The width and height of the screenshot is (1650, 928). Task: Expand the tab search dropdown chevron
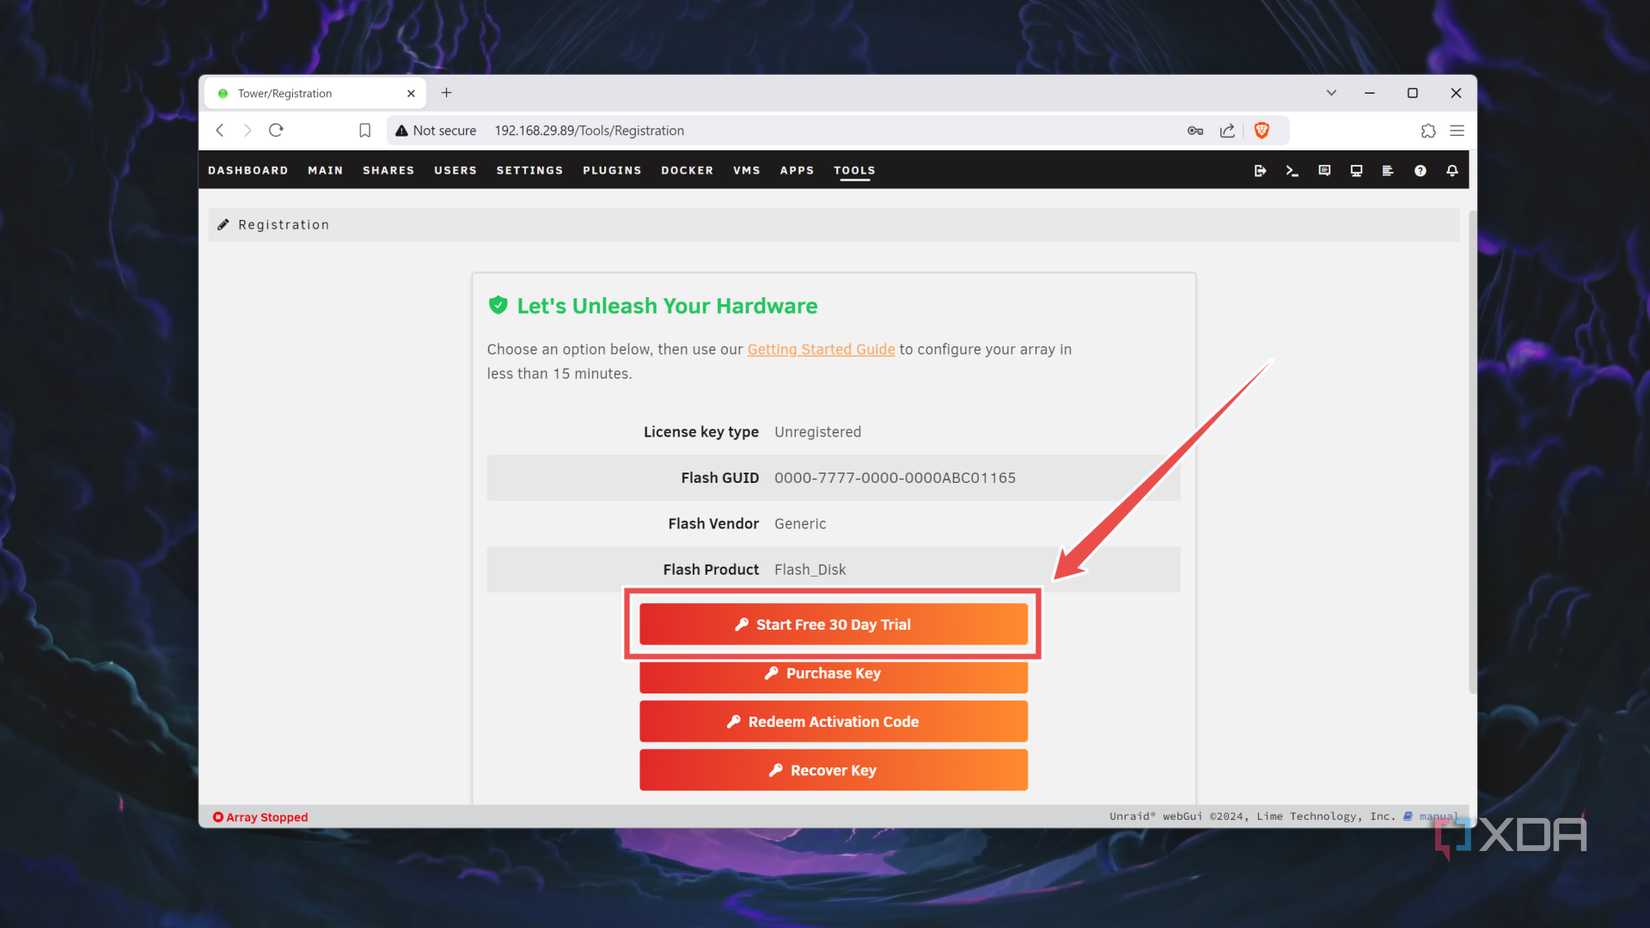tap(1331, 93)
